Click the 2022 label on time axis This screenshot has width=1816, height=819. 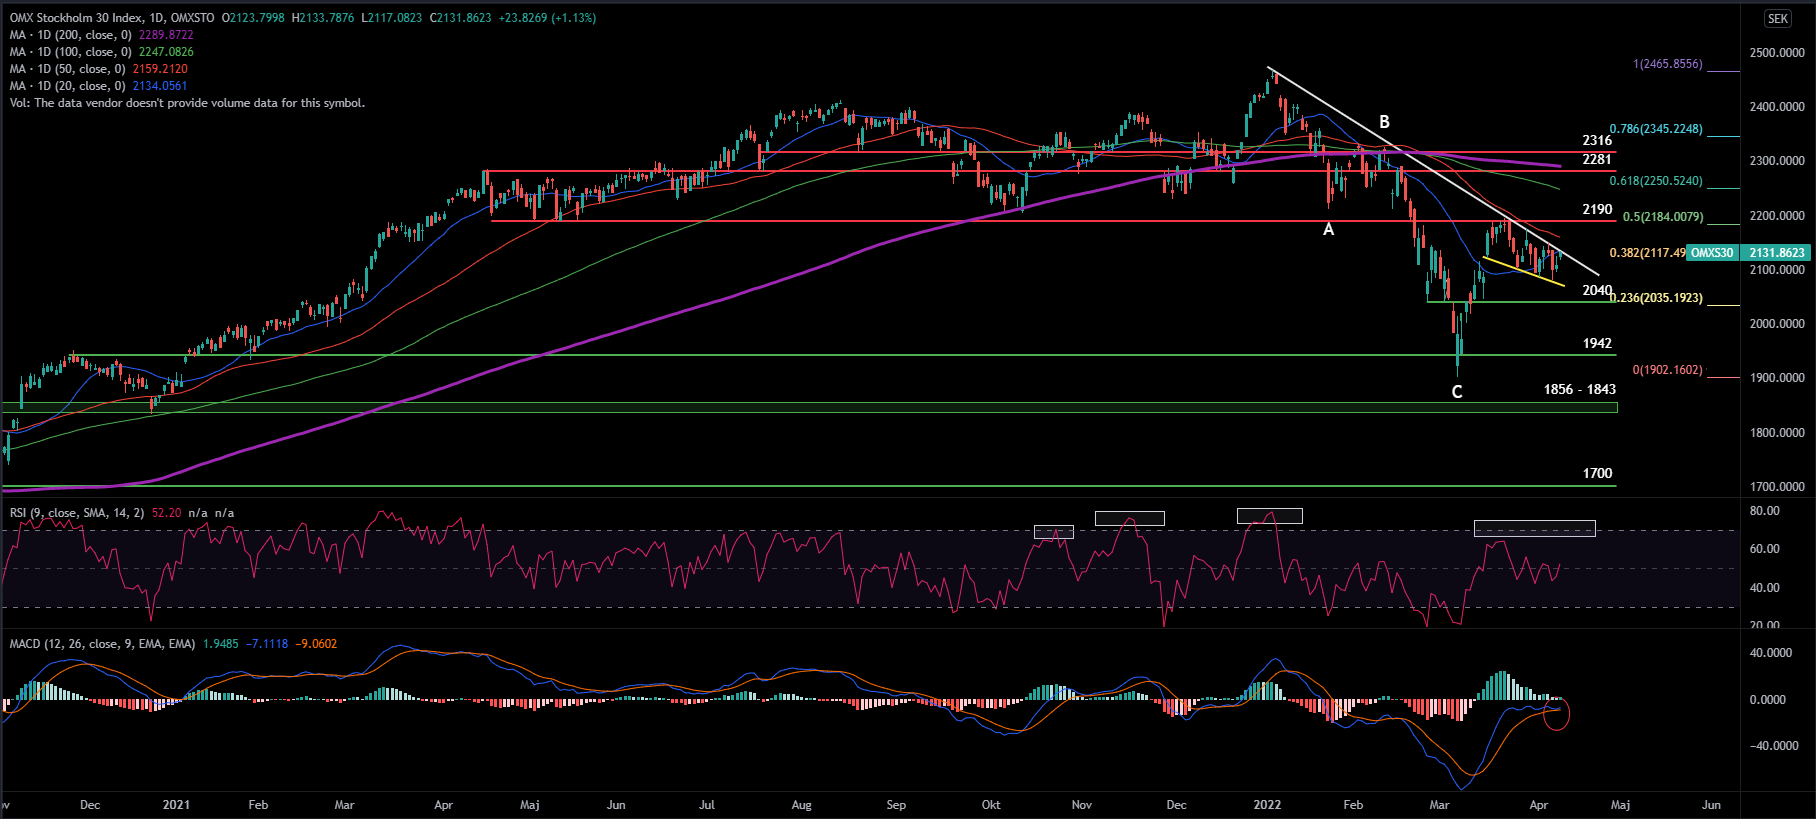point(1267,805)
